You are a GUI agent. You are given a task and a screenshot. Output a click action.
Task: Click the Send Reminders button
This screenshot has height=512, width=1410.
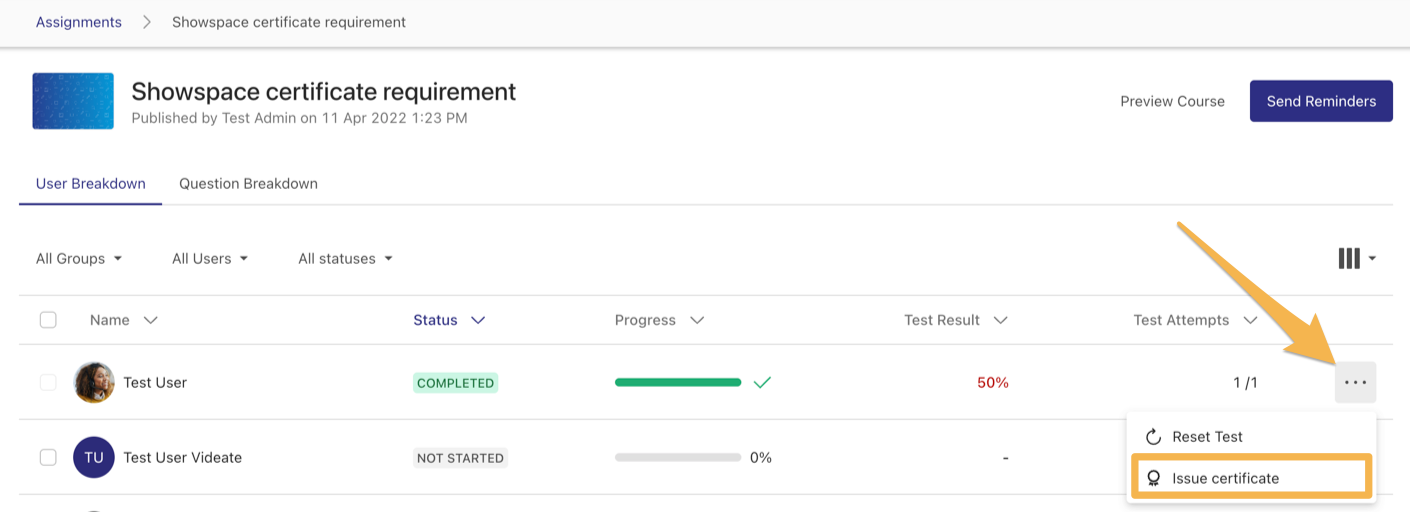[1321, 101]
